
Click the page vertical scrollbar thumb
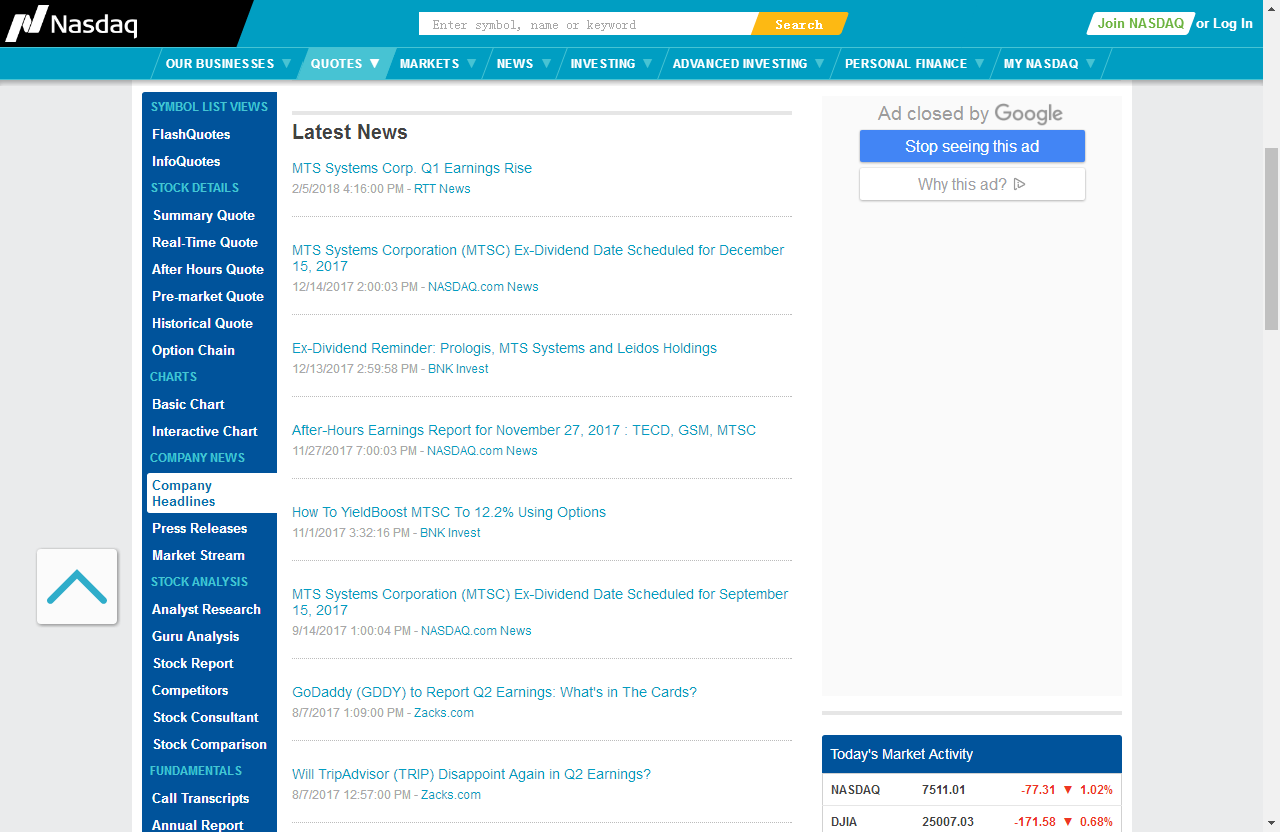coord(1271,238)
